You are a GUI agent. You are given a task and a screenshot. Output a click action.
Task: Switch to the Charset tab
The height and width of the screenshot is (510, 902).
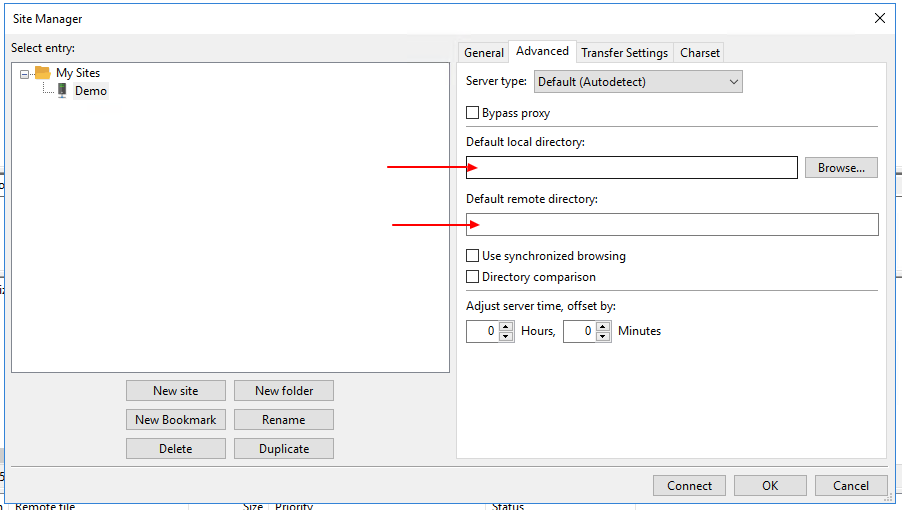(x=700, y=53)
